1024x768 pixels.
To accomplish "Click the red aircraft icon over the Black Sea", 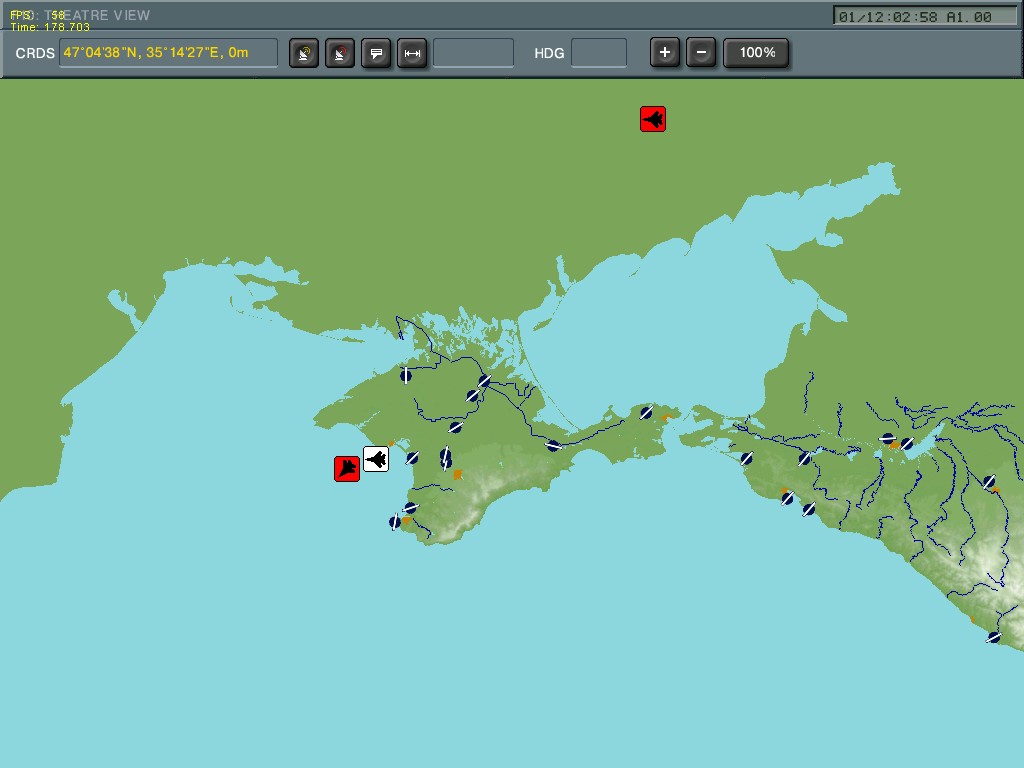I will (x=345, y=467).
